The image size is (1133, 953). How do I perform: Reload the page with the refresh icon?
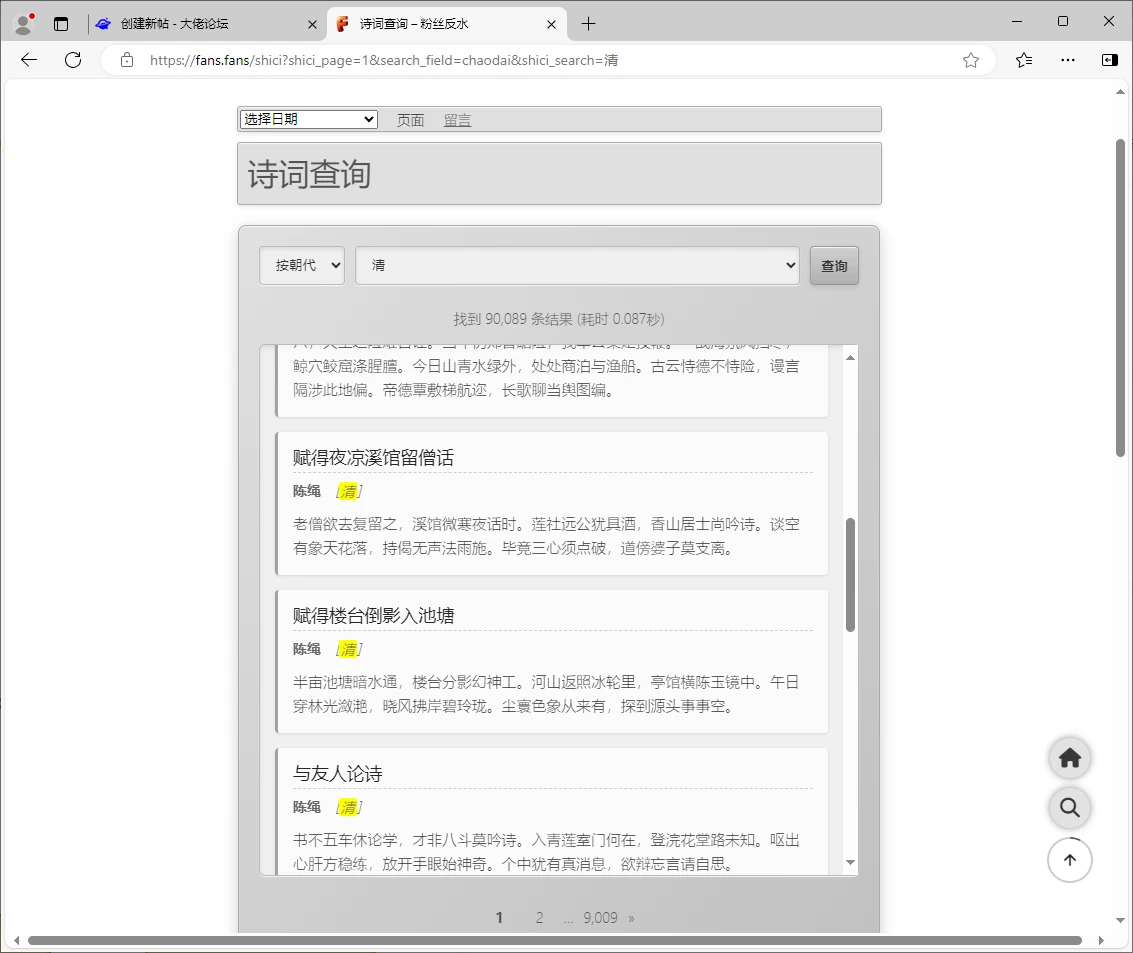[x=73, y=60]
